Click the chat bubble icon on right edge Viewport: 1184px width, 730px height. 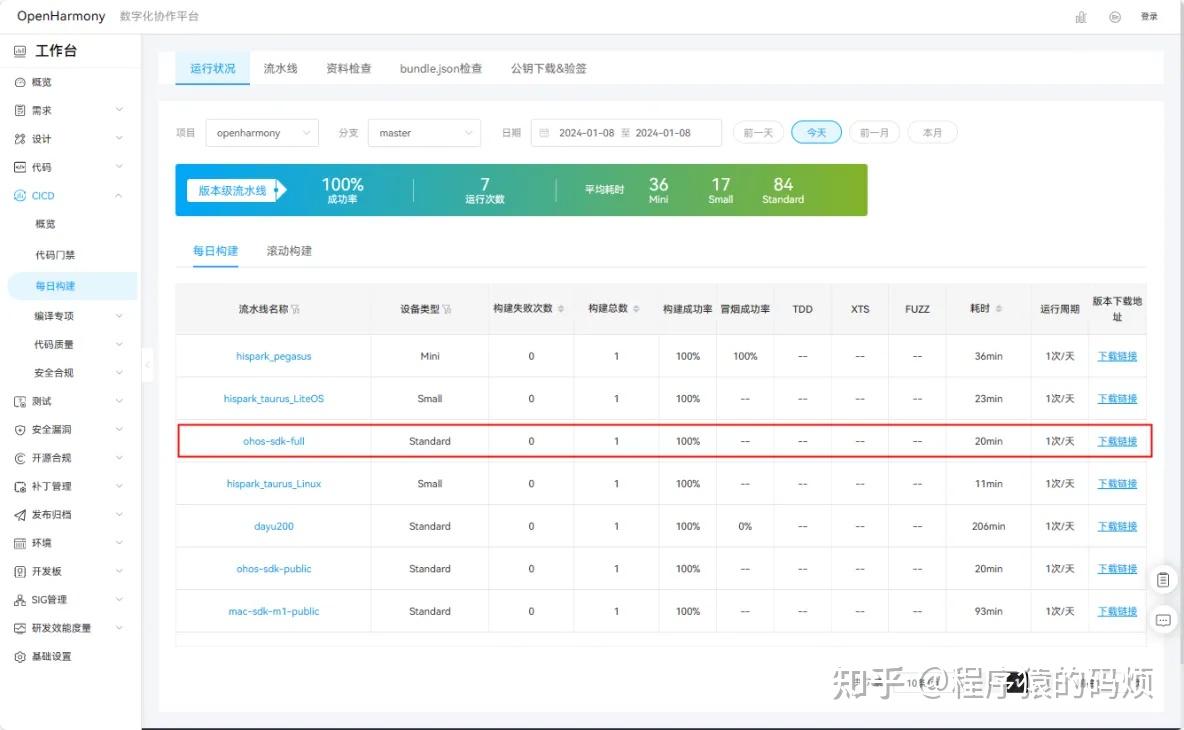click(1163, 620)
